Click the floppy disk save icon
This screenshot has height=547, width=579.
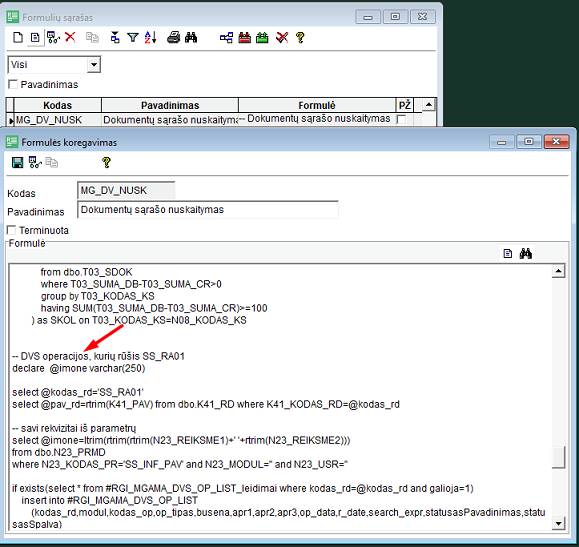17,163
